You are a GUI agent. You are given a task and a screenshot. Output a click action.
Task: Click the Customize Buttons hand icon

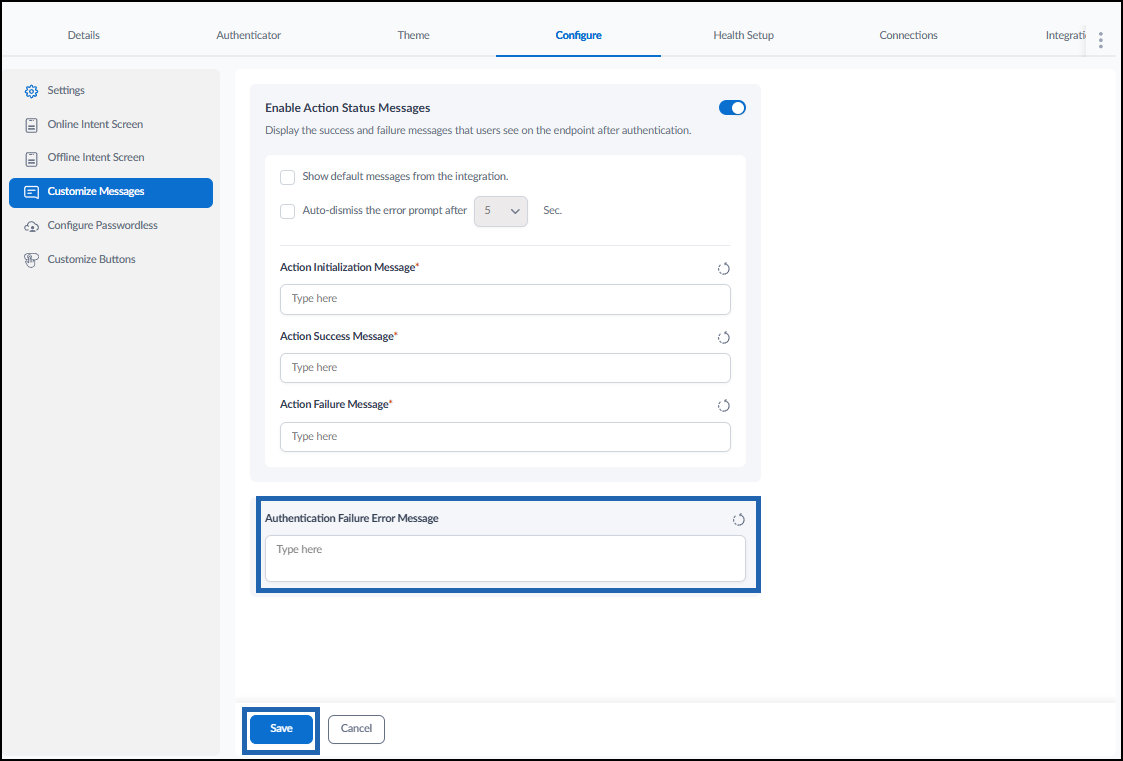[31, 261]
